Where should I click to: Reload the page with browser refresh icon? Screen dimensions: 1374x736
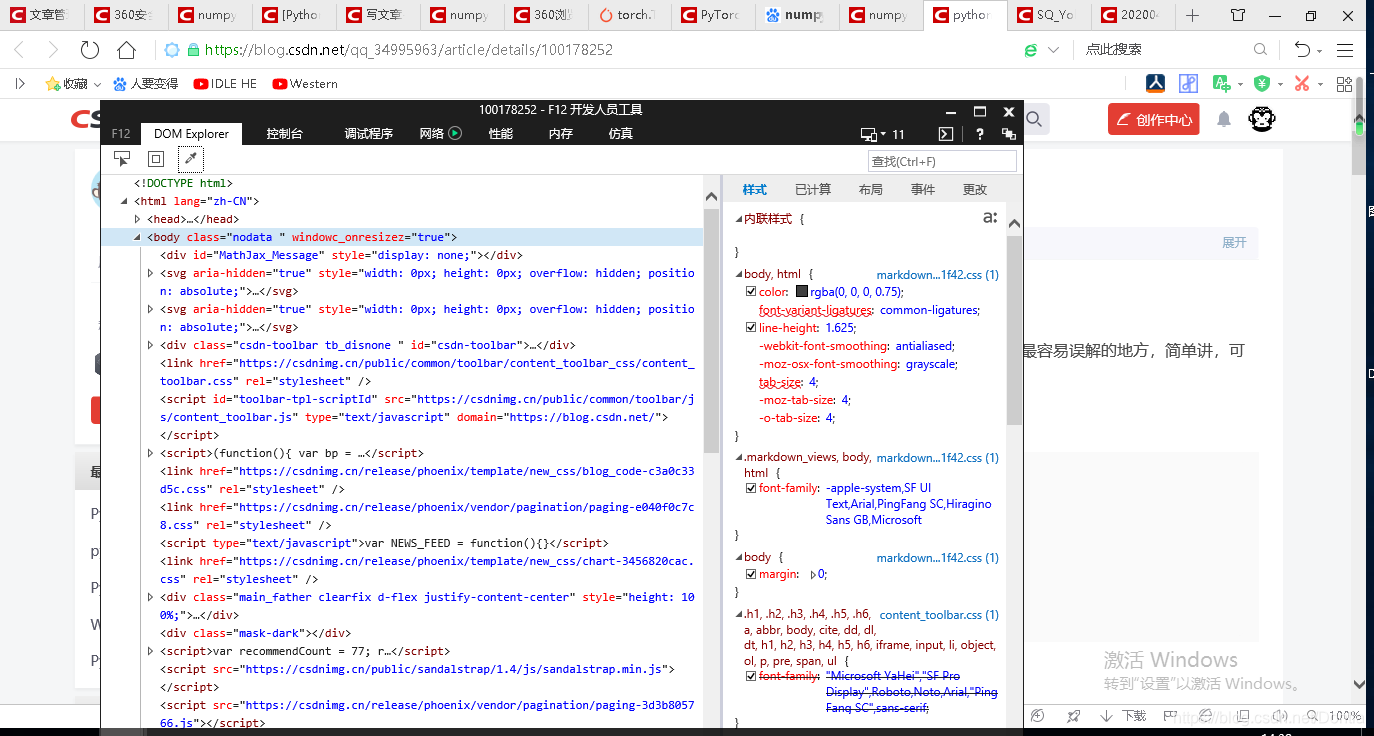click(90, 49)
